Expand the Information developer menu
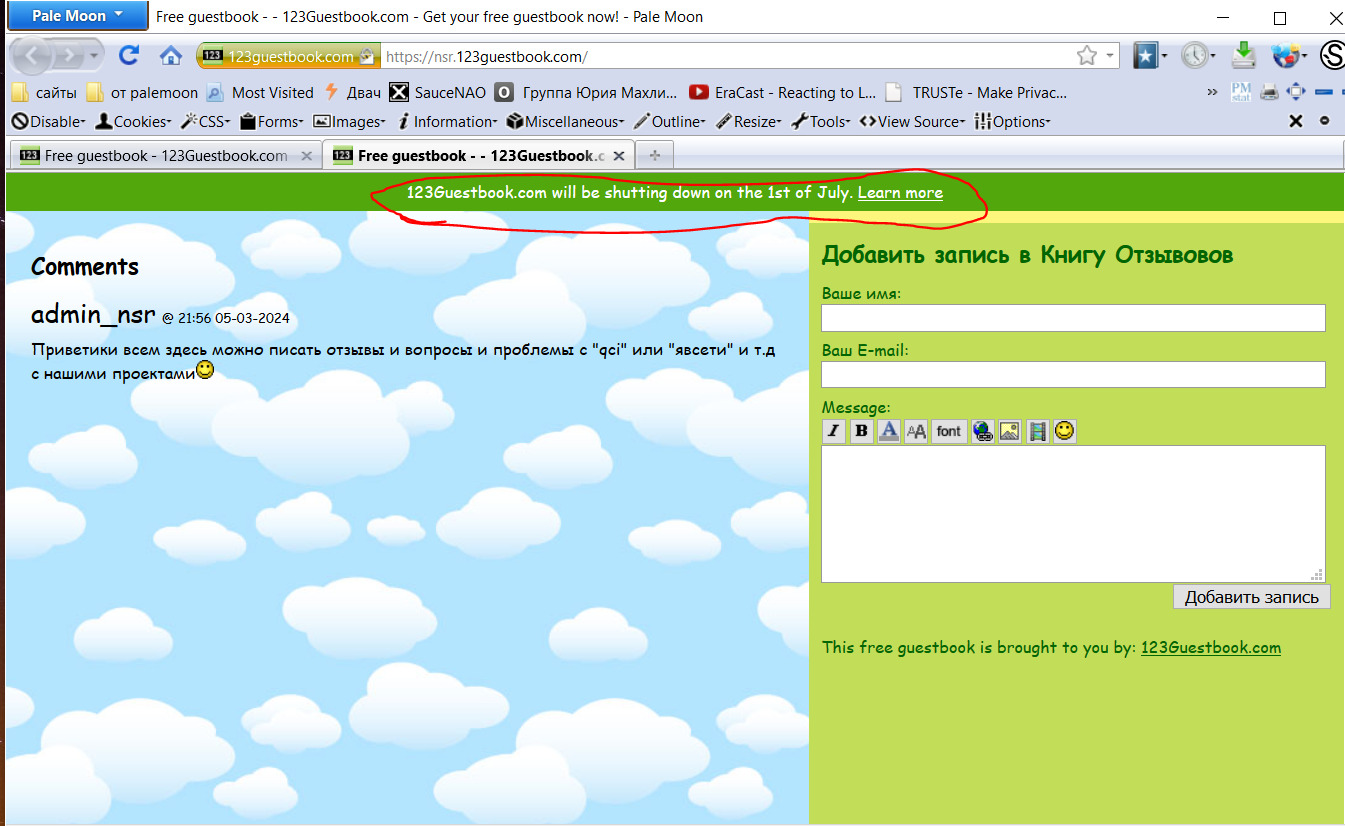1345x826 pixels. pyautogui.click(x=447, y=121)
